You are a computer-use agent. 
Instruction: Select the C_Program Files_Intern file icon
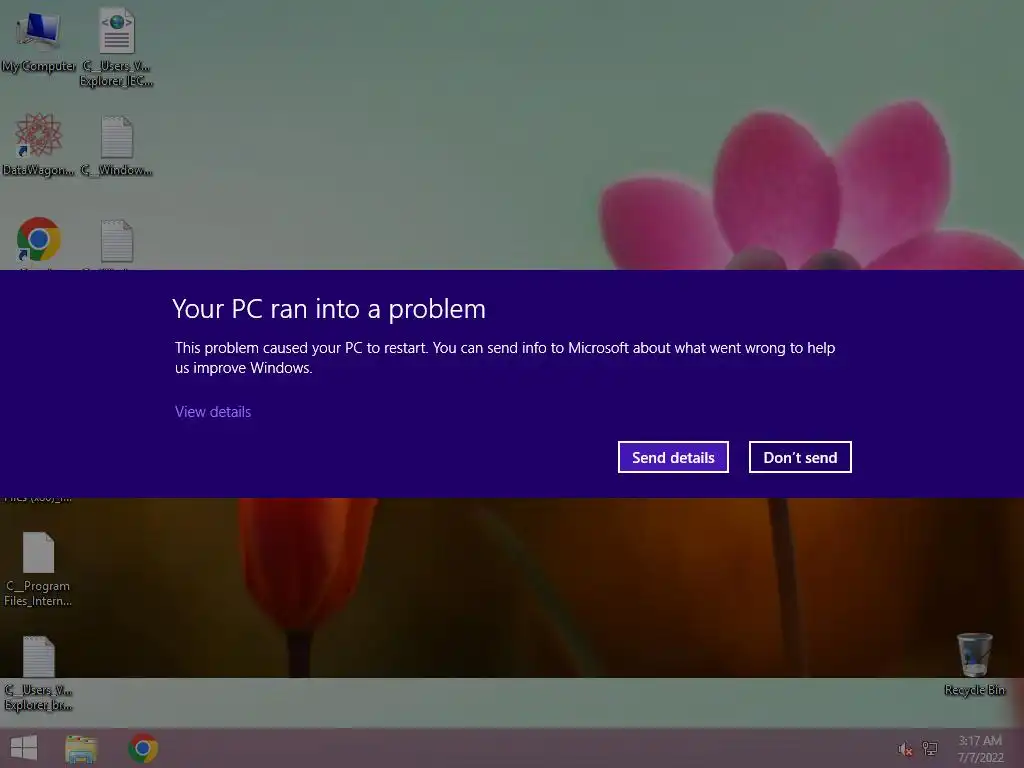[x=38, y=569]
